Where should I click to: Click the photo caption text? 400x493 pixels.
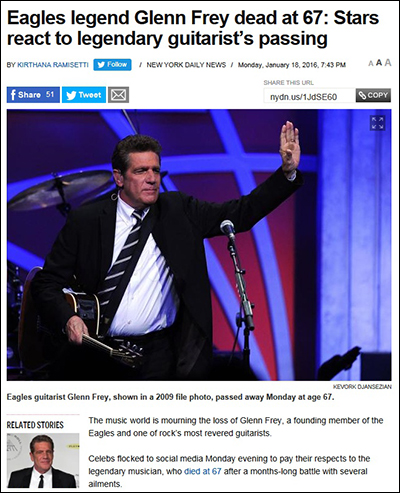pyautogui.click(x=170, y=397)
